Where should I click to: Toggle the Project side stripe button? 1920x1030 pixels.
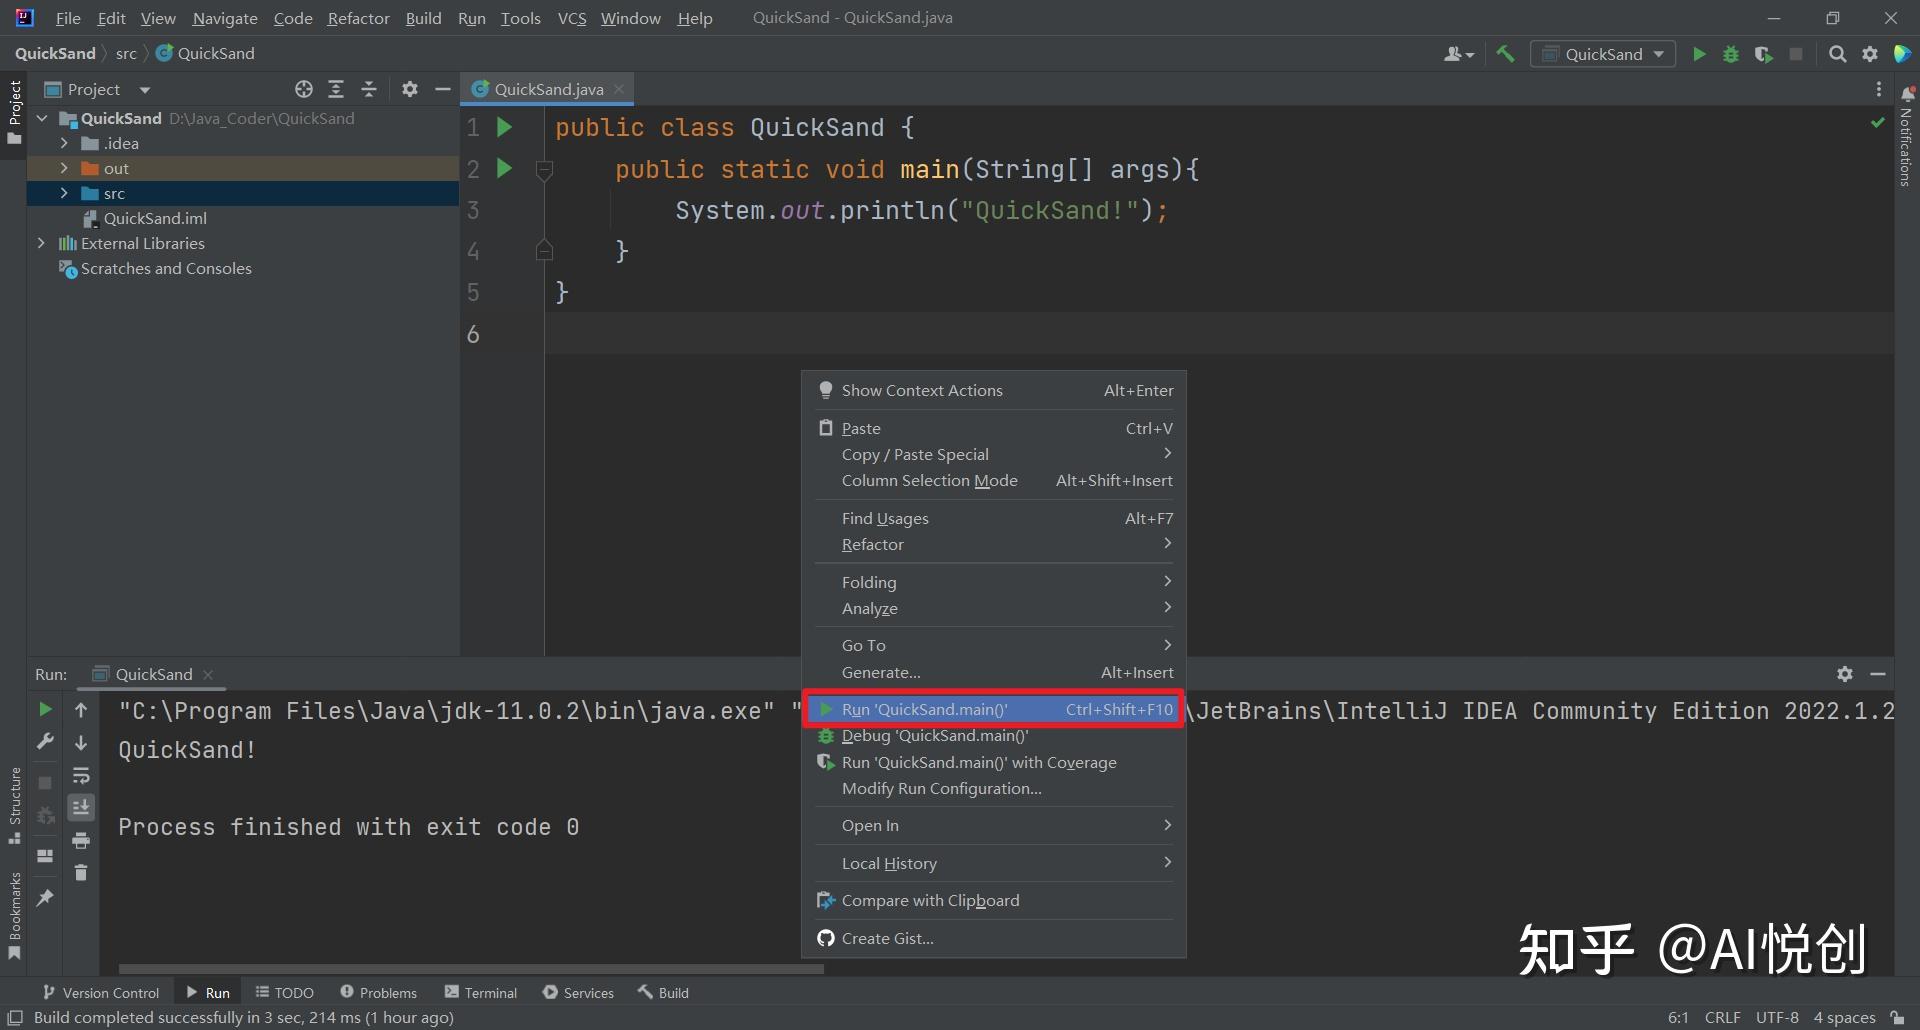click(x=14, y=111)
